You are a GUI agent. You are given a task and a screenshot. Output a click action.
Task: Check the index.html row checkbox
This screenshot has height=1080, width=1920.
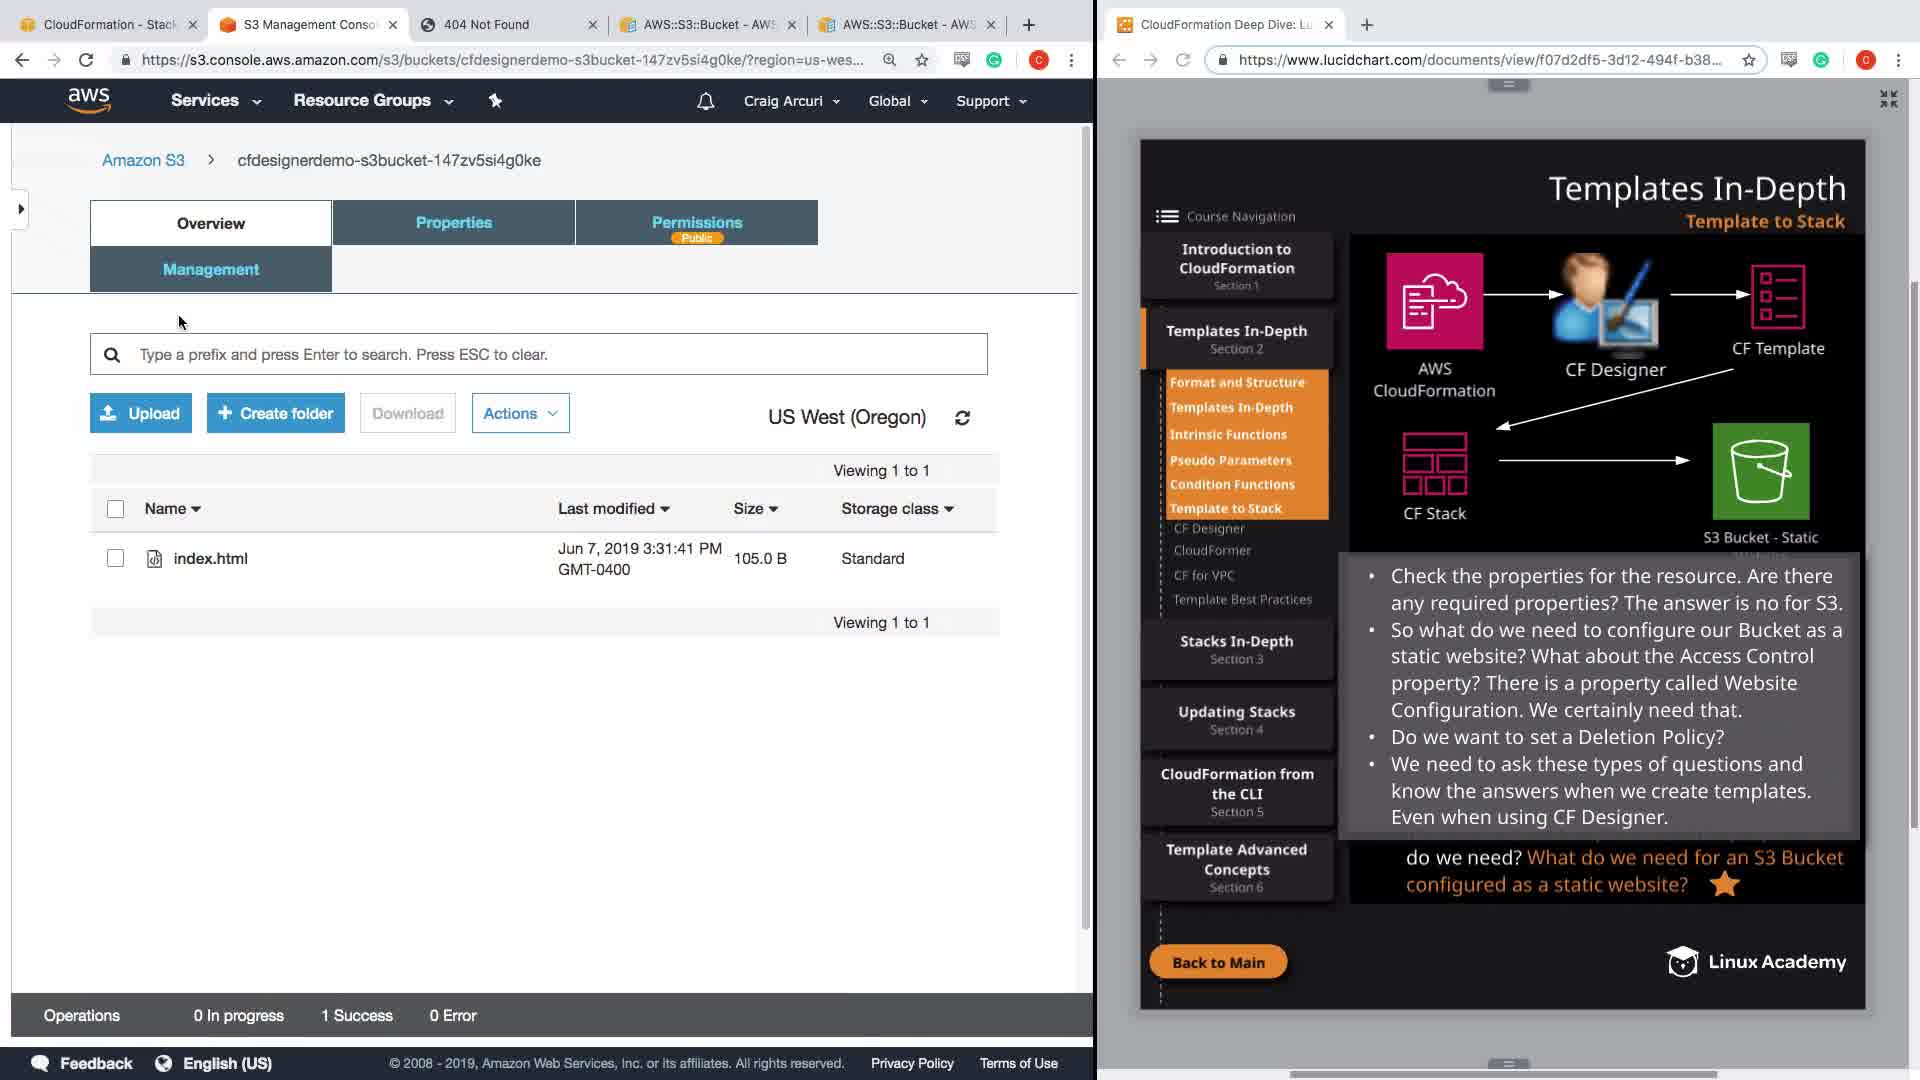(116, 558)
